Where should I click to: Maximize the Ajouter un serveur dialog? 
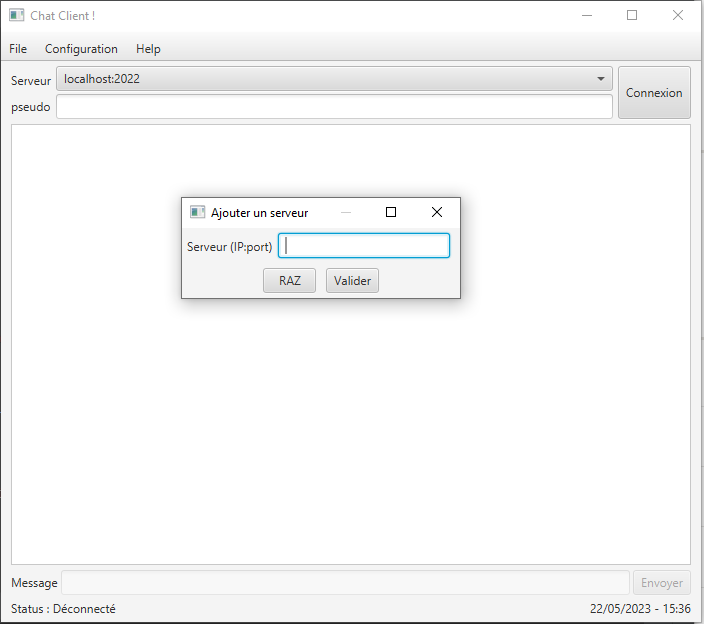(x=391, y=212)
